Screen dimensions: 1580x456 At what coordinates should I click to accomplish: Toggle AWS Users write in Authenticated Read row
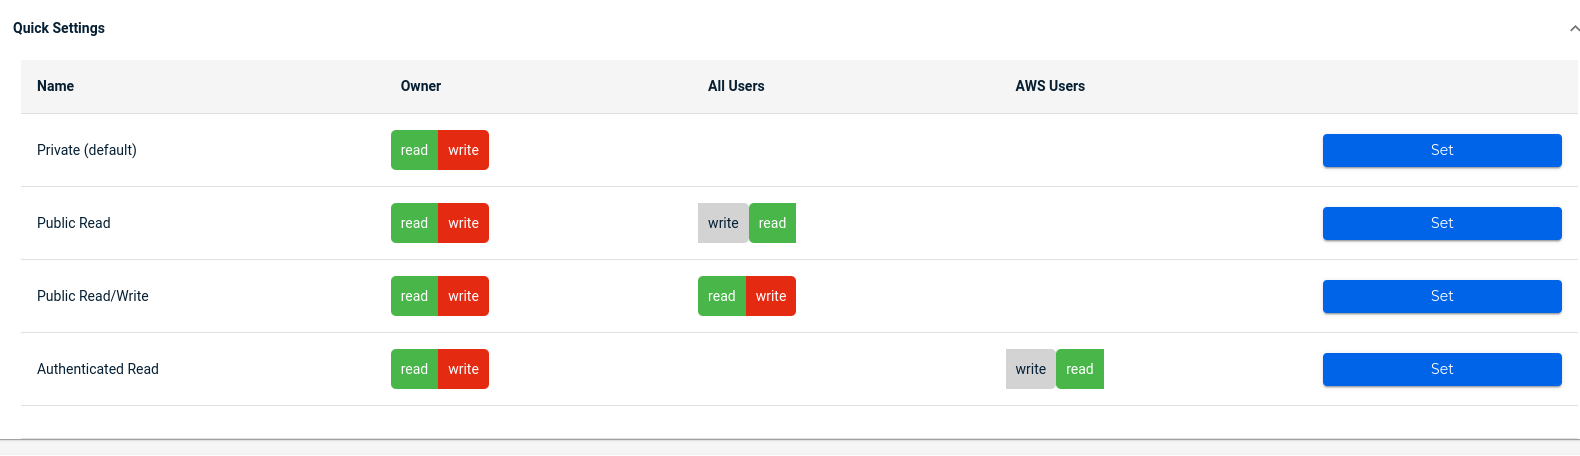click(1030, 369)
